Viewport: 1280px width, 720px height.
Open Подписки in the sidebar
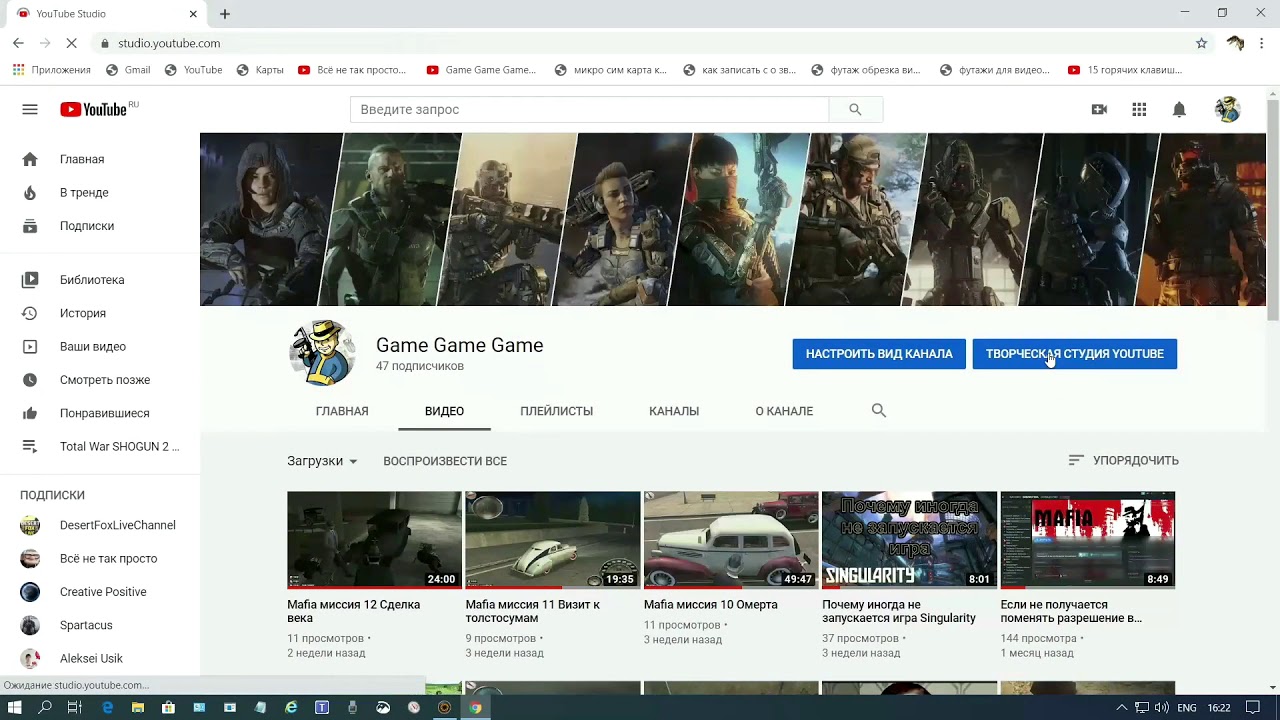point(100,226)
